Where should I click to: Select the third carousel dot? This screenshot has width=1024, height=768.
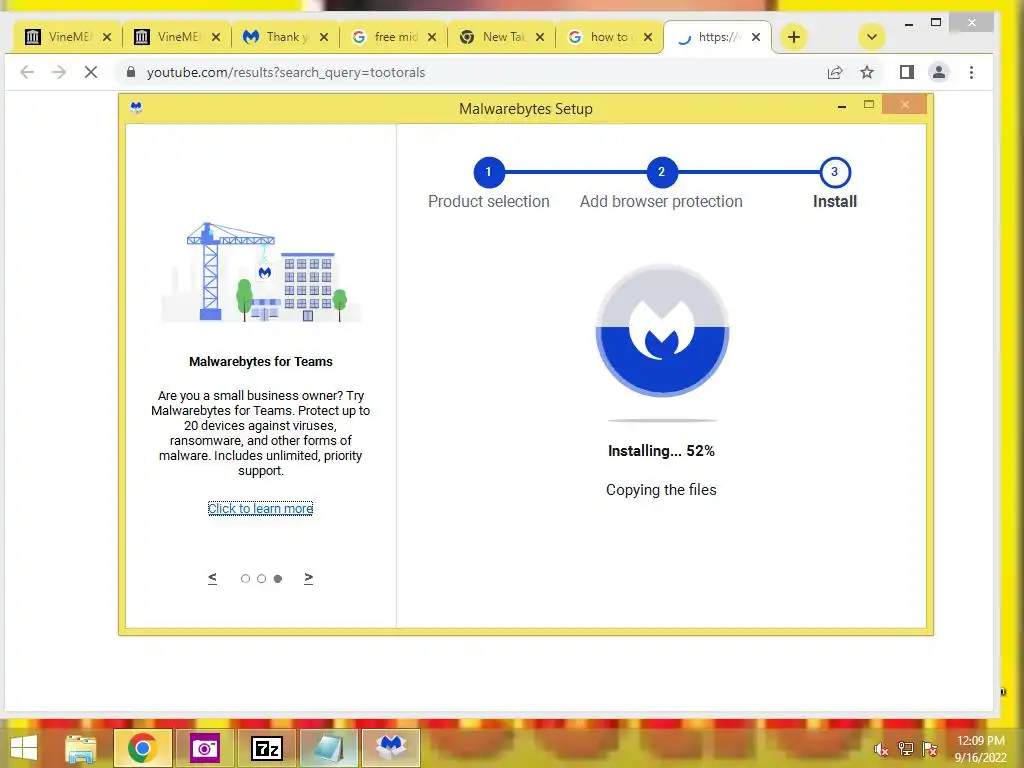click(278, 579)
